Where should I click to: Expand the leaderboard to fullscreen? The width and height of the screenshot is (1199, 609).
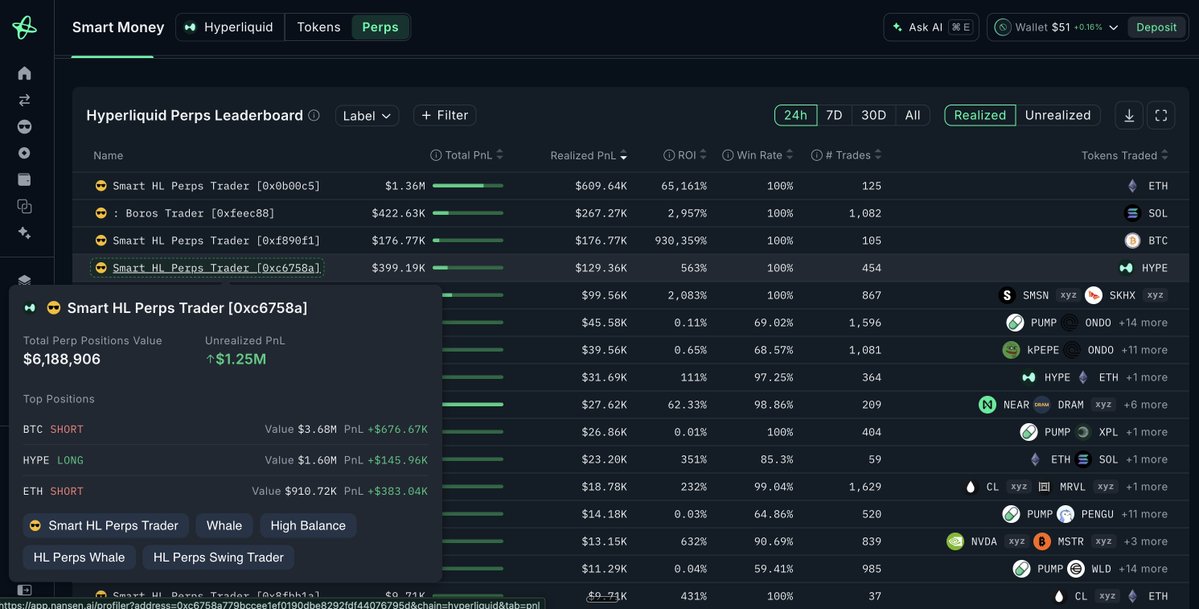(1161, 116)
